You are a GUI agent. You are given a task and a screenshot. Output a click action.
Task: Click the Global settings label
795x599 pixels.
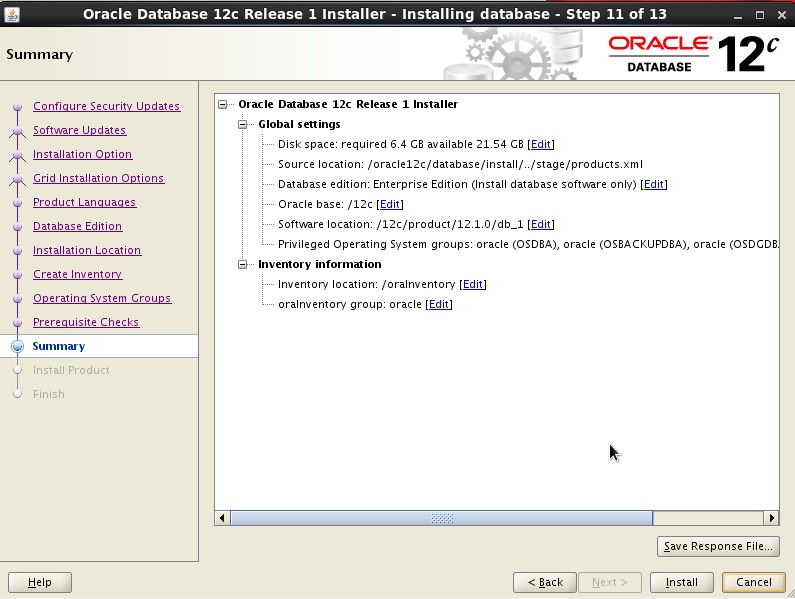(299, 124)
